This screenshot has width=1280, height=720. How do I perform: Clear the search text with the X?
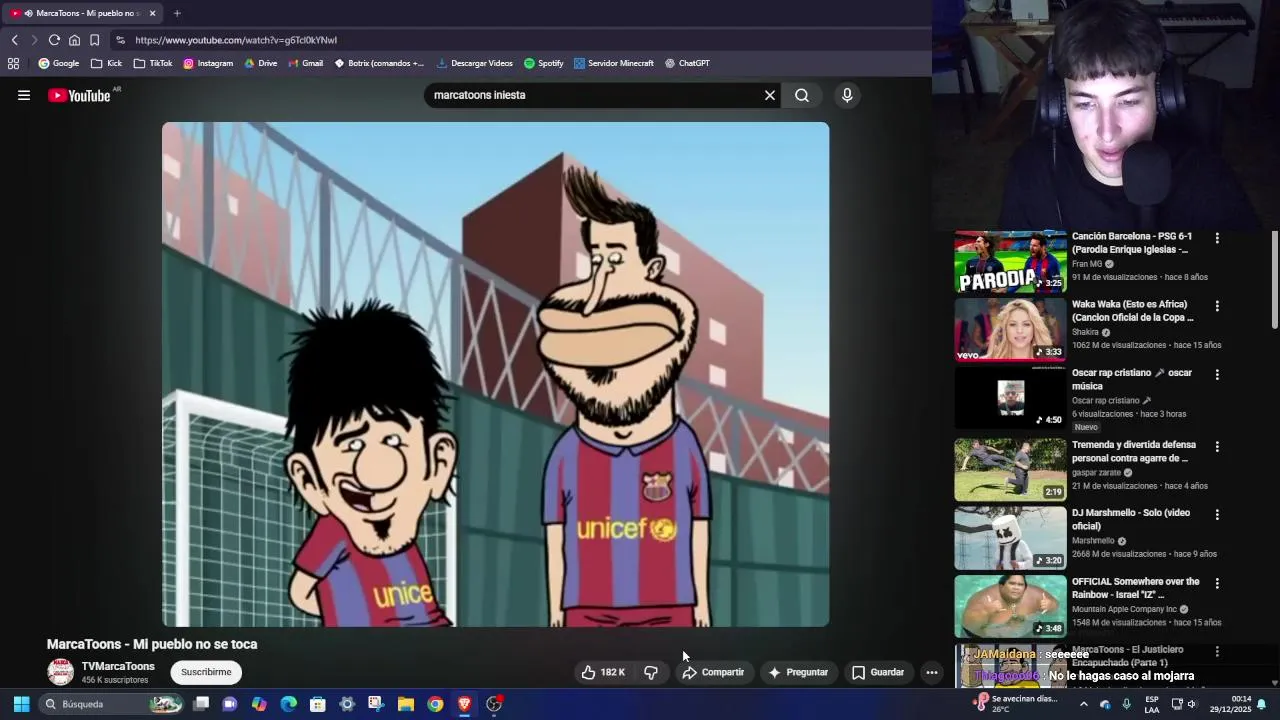point(770,95)
